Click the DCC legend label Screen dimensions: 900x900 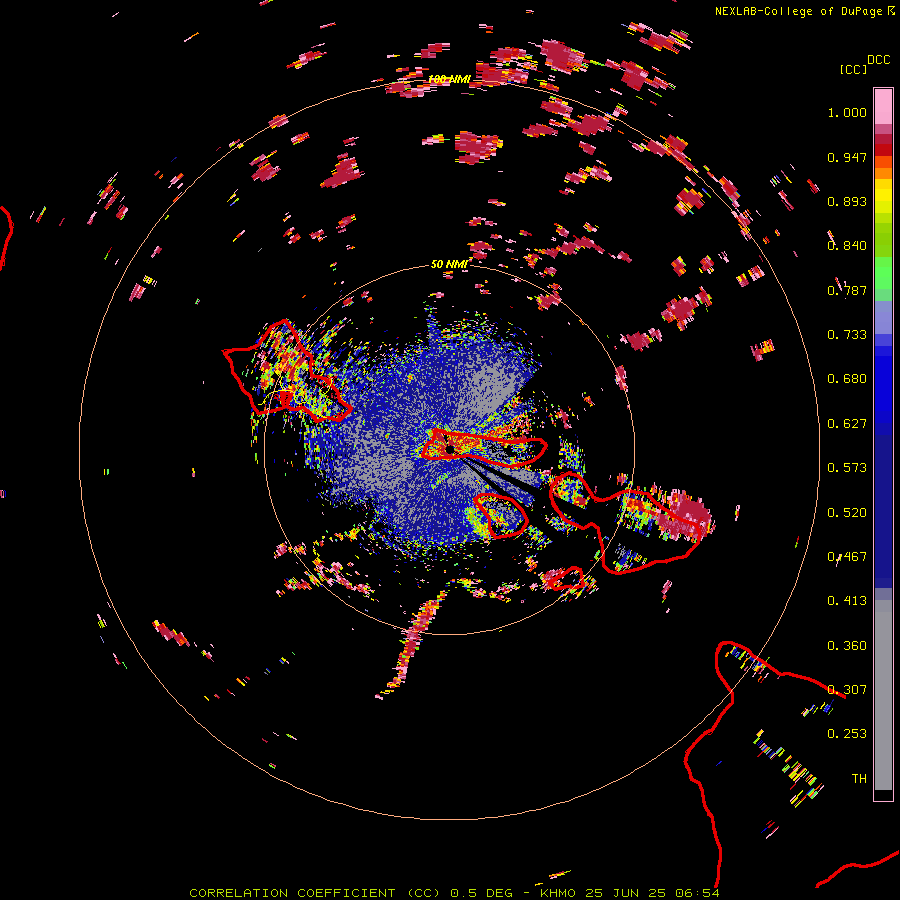(x=878, y=60)
